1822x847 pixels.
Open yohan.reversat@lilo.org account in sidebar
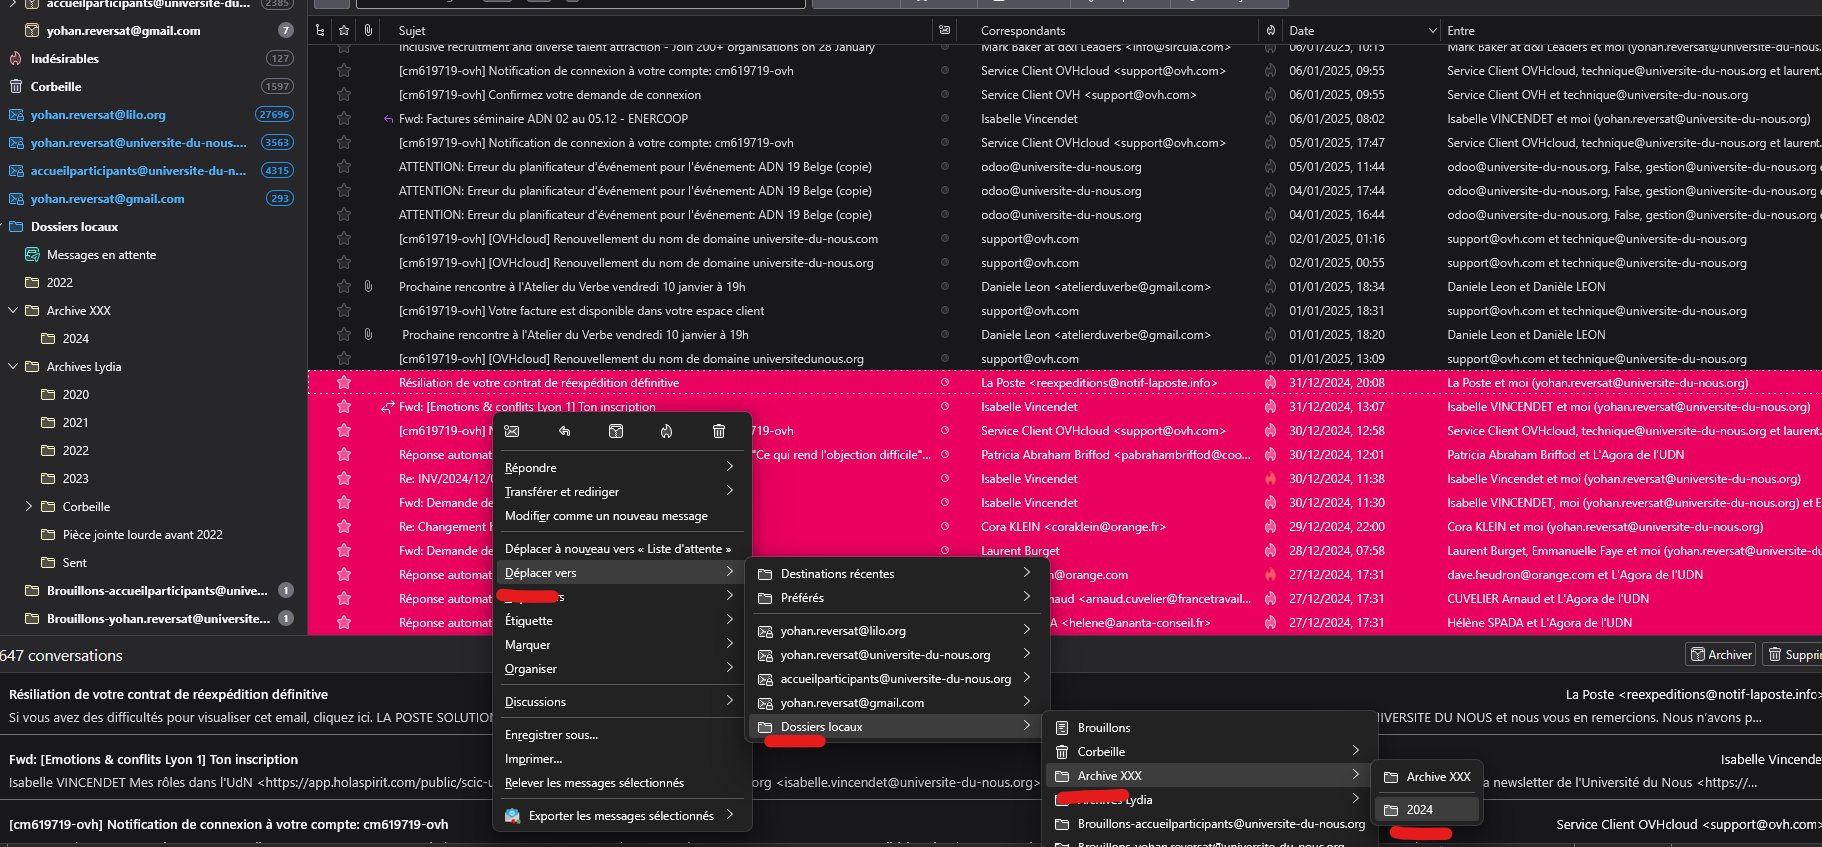point(98,115)
